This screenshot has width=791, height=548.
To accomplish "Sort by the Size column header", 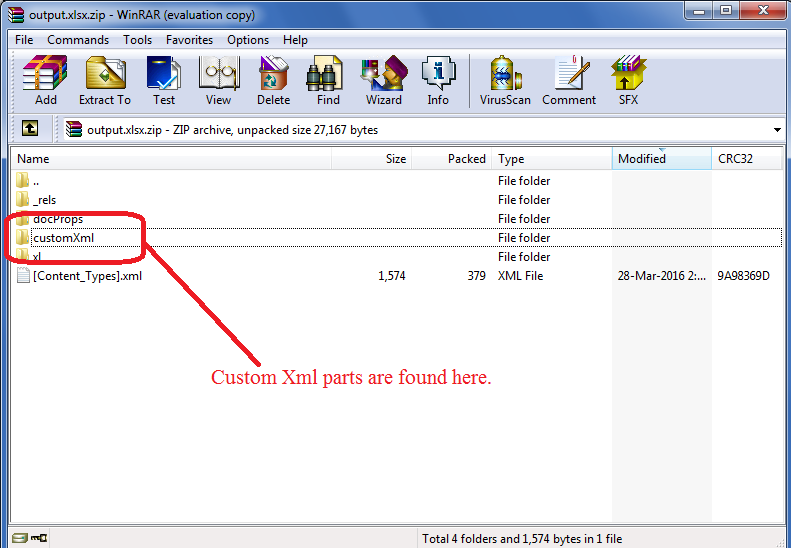I will (x=372, y=158).
